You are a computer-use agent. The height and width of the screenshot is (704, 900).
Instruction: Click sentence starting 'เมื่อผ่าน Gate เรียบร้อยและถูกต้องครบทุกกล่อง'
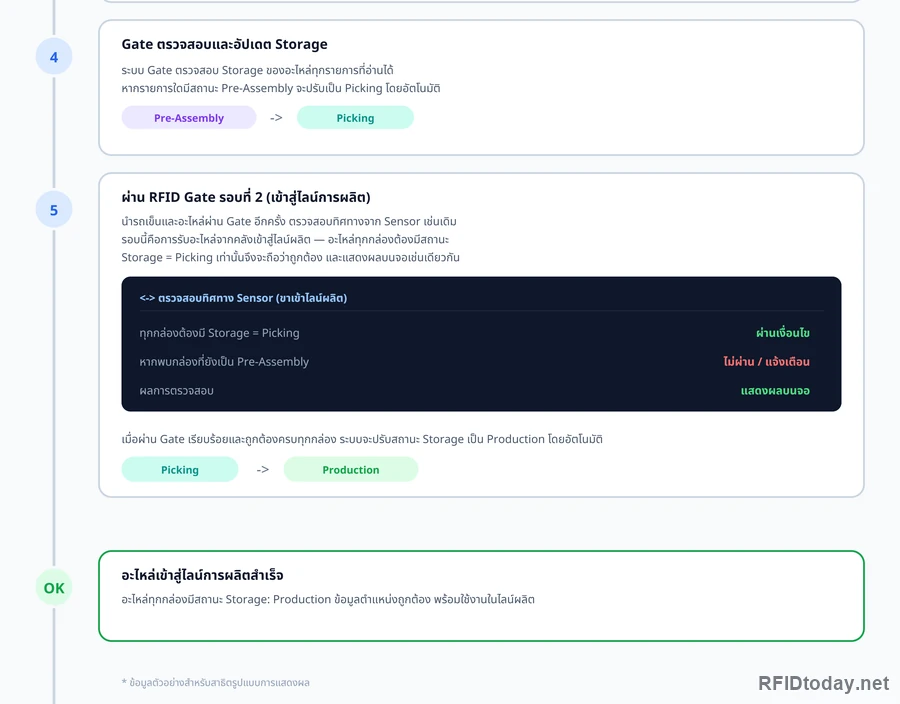[362, 439]
